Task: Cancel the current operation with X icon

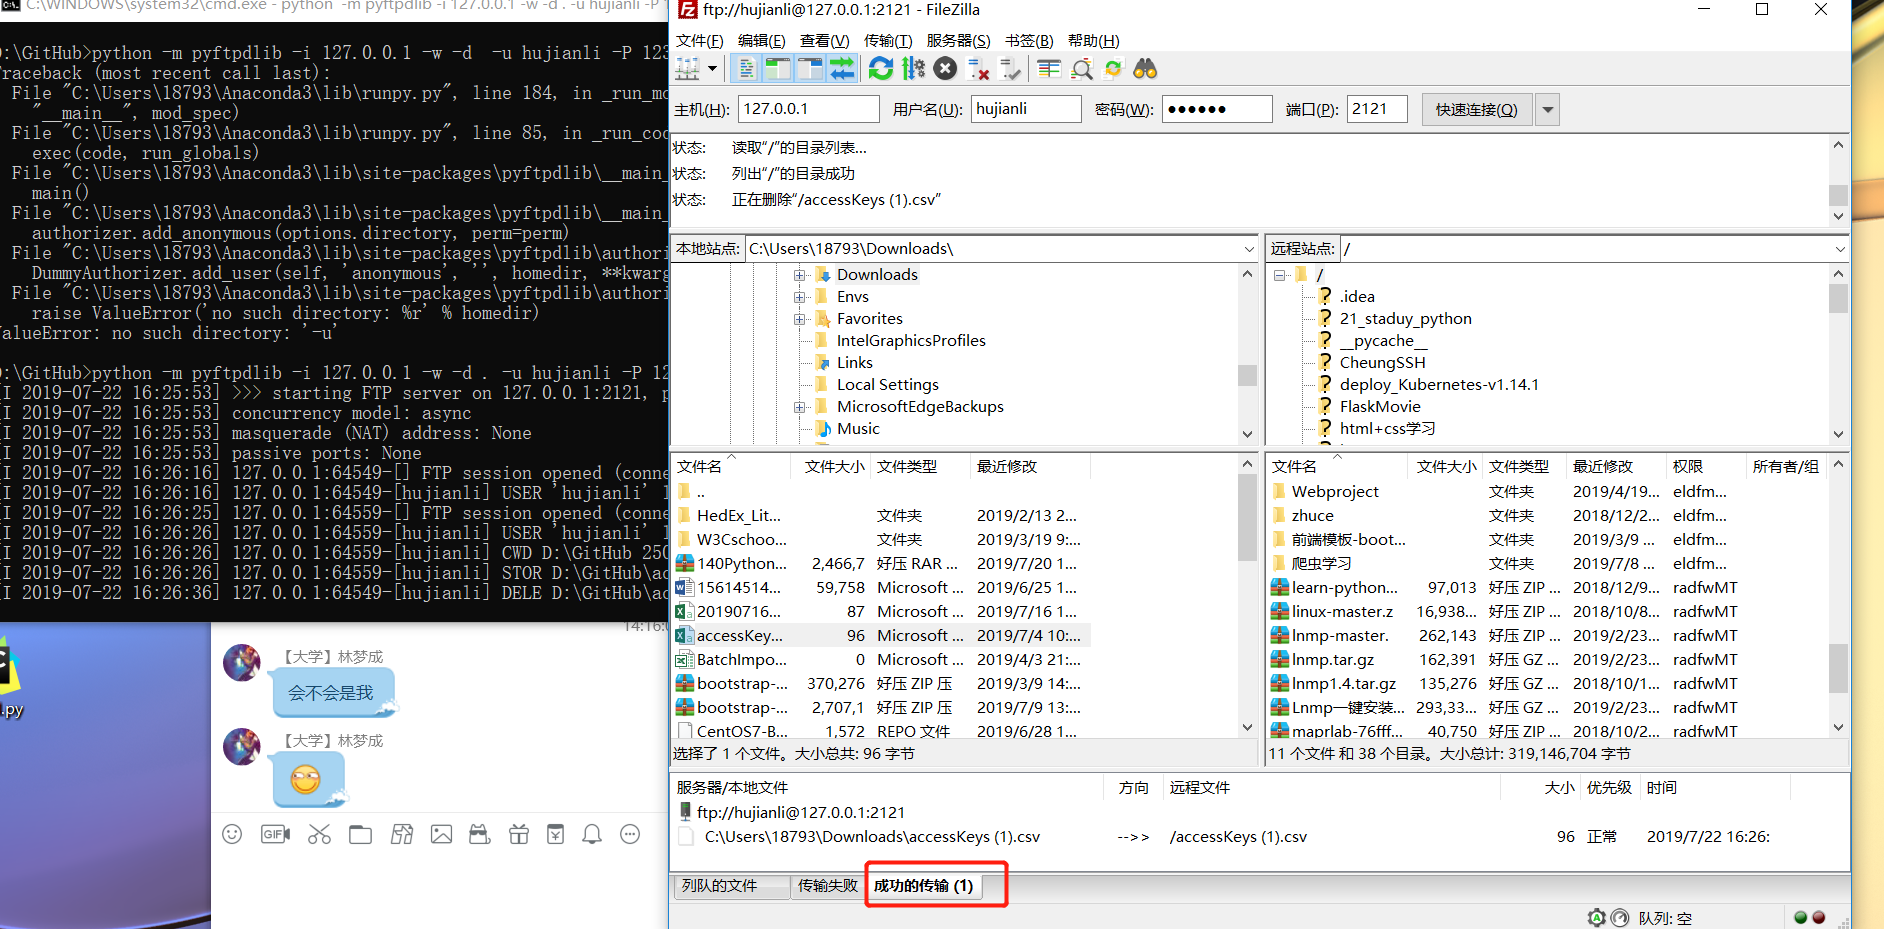Action: [x=945, y=69]
